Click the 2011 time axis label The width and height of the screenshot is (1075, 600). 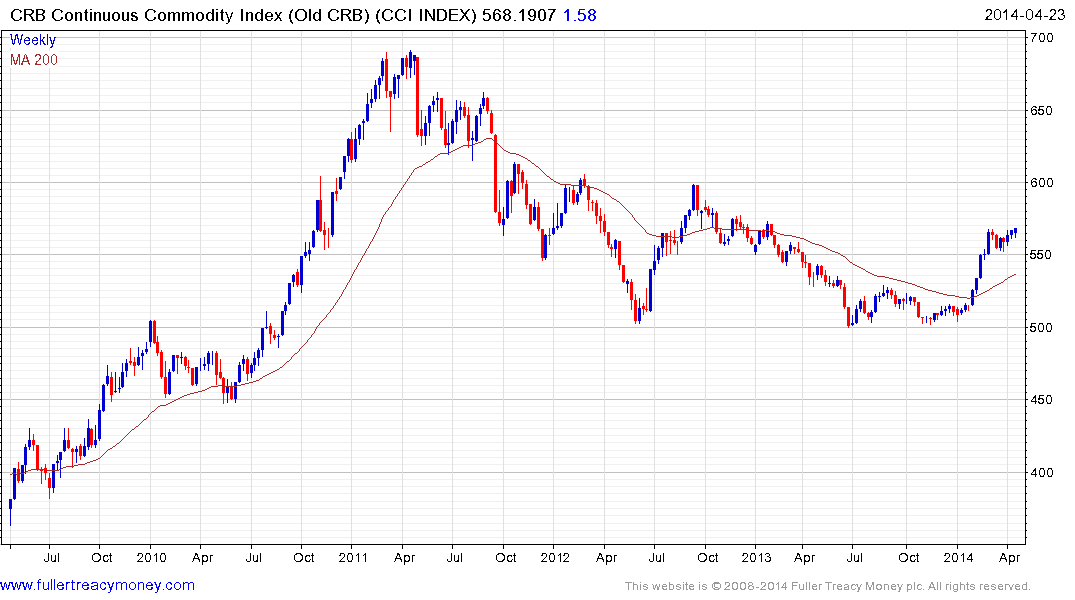point(353,557)
